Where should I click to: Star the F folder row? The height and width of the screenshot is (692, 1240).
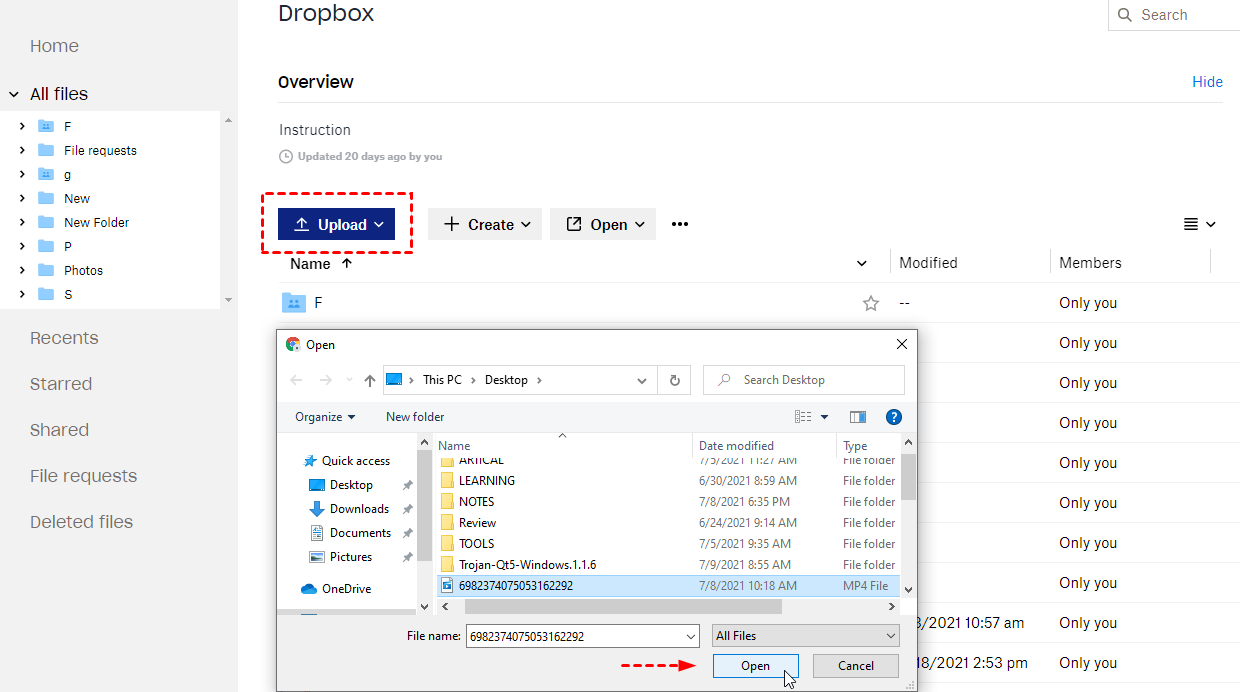[871, 303]
